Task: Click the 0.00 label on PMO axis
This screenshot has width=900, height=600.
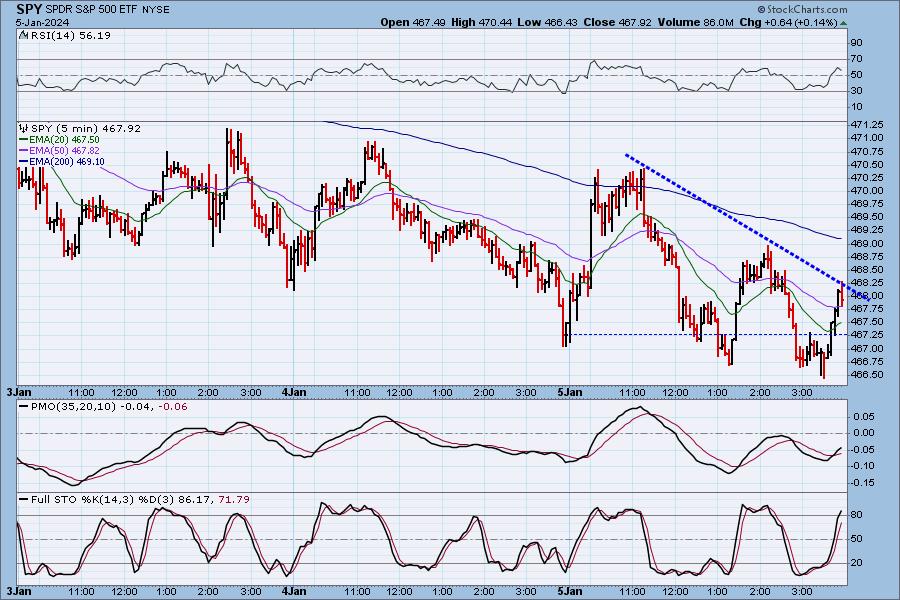Action: coord(864,433)
